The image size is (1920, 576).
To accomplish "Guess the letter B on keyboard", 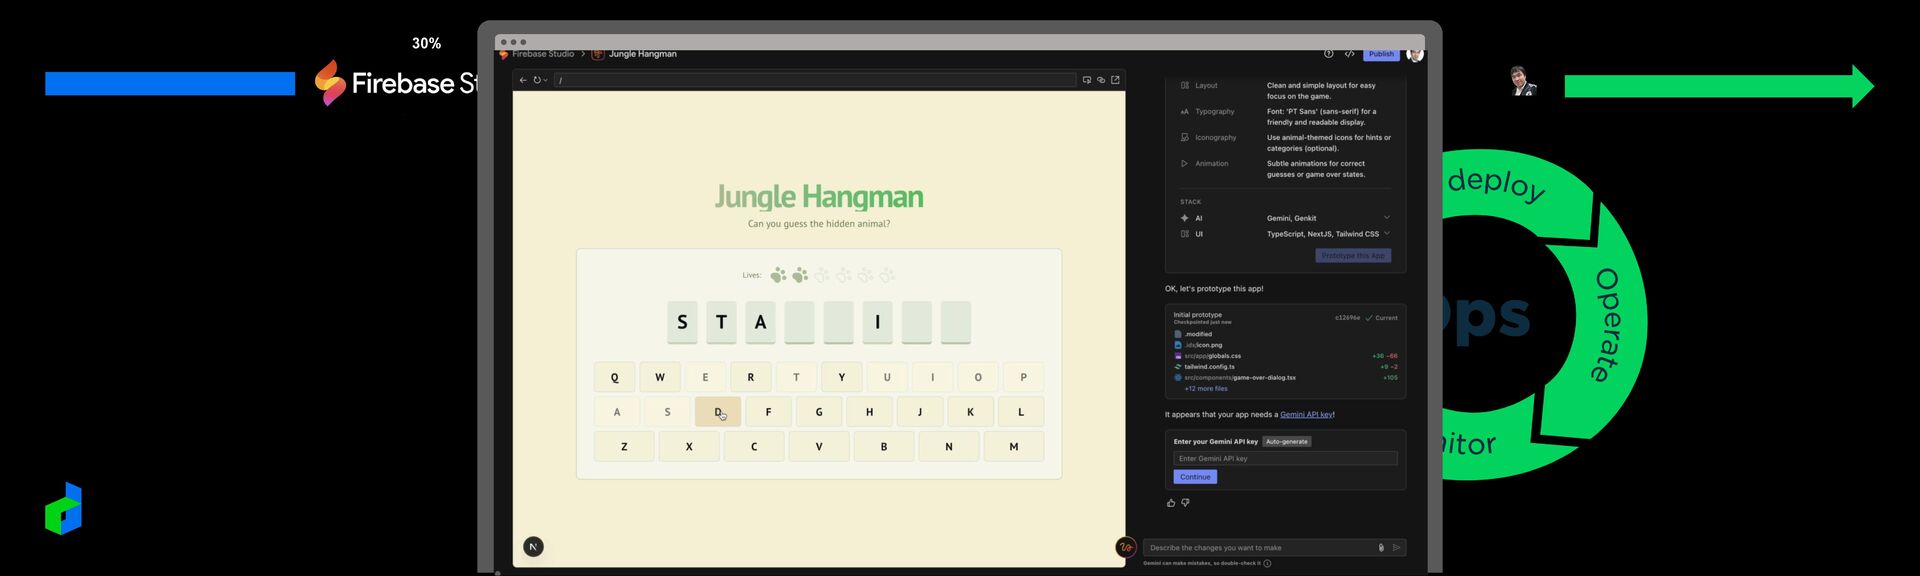I will pos(884,446).
